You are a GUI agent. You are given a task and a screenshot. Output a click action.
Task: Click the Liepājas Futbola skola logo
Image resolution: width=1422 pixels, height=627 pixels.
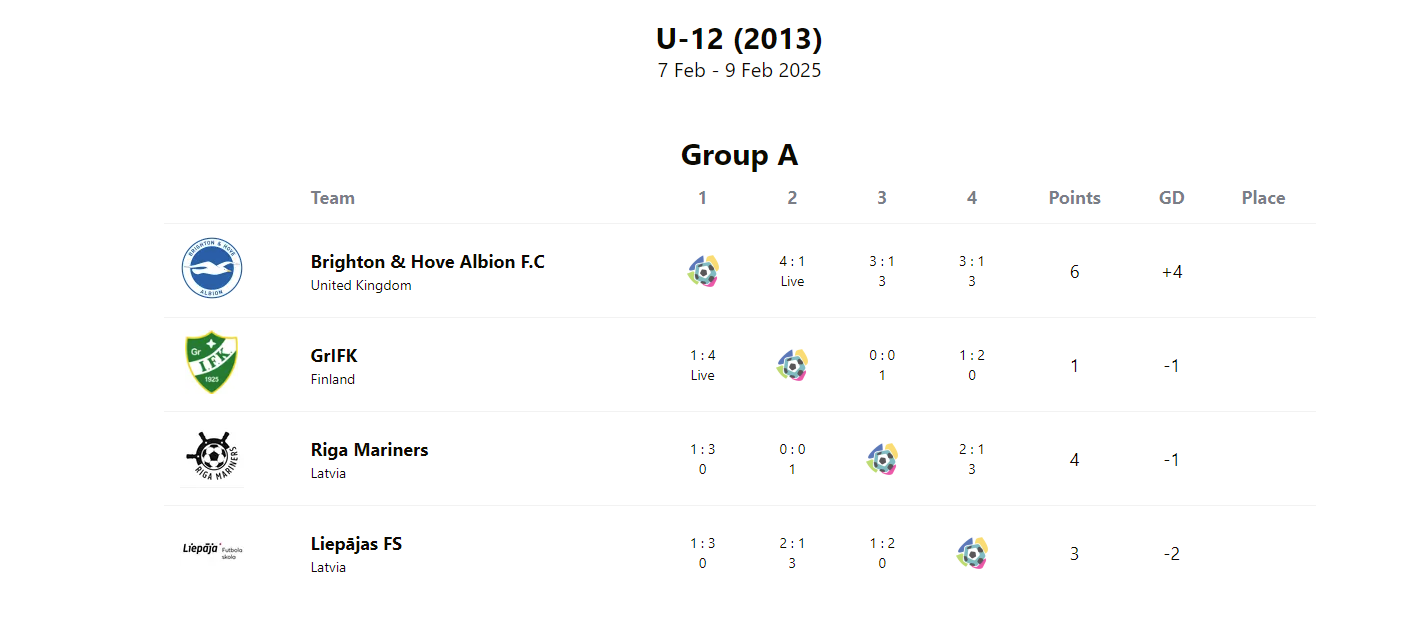pyautogui.click(x=212, y=551)
